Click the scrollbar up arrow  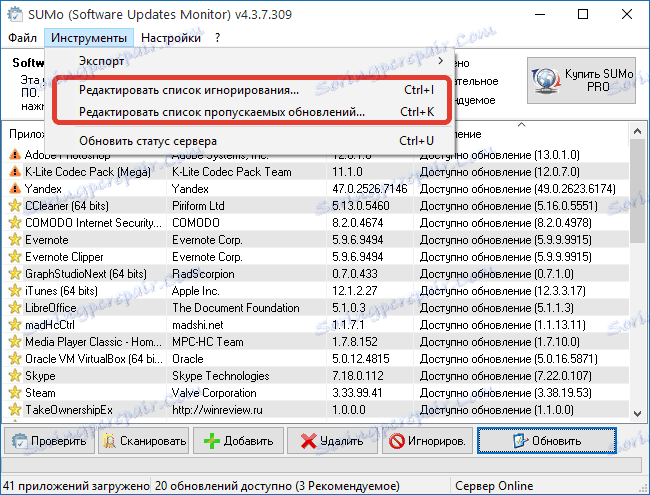(638, 131)
